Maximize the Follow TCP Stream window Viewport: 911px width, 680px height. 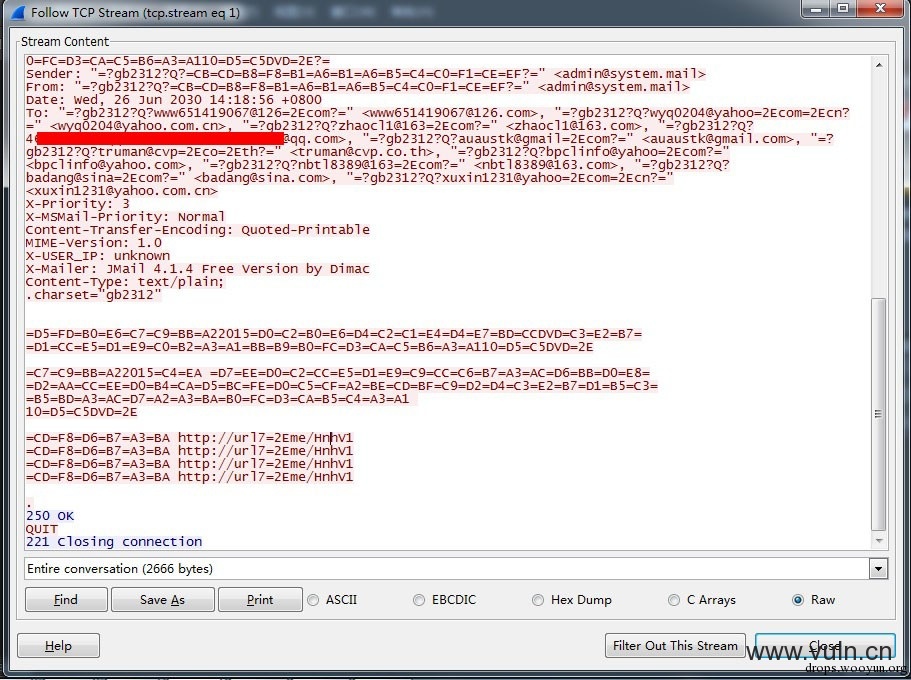click(x=842, y=8)
